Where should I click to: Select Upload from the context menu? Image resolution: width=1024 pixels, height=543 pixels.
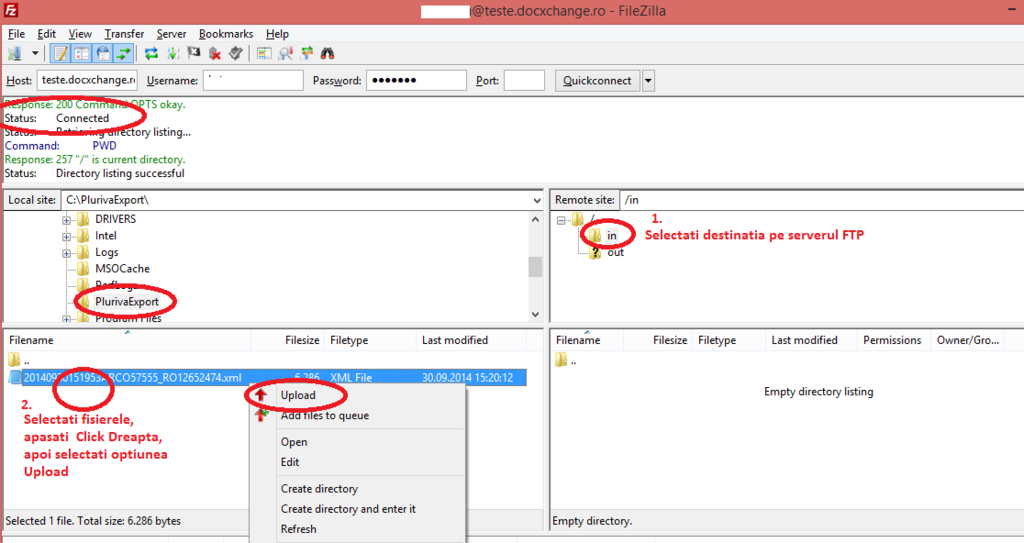(x=298, y=395)
